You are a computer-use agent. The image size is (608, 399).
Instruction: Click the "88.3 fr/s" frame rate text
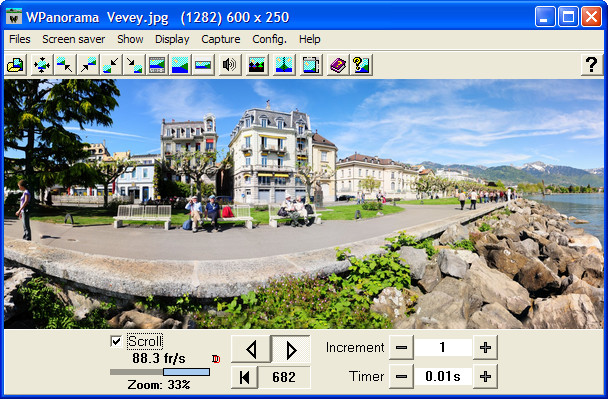[159, 358]
